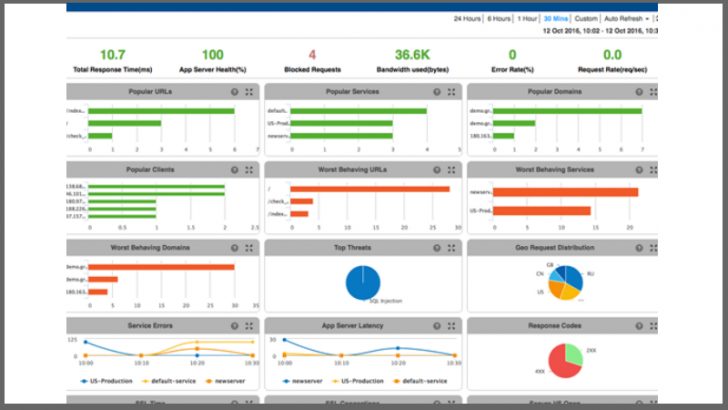Maximize the Service Errors chart

[249, 326]
